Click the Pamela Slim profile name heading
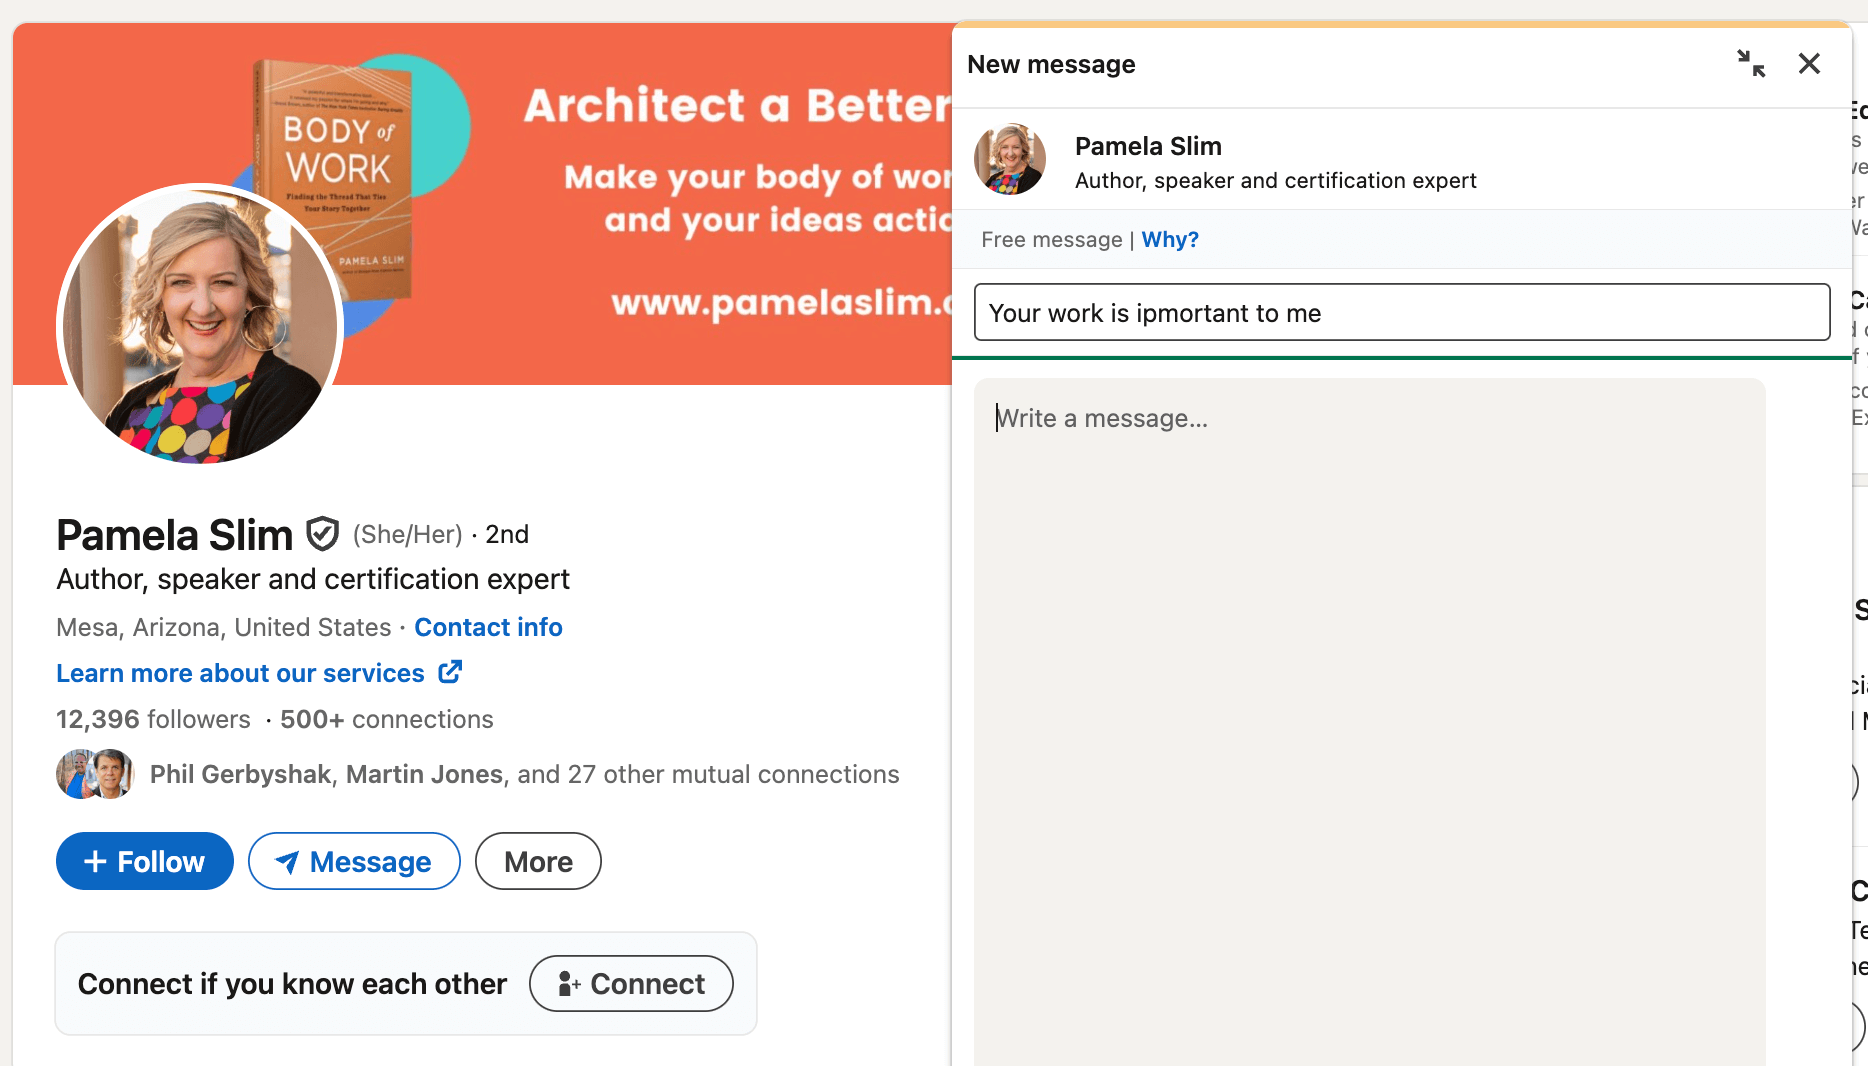 [x=175, y=535]
